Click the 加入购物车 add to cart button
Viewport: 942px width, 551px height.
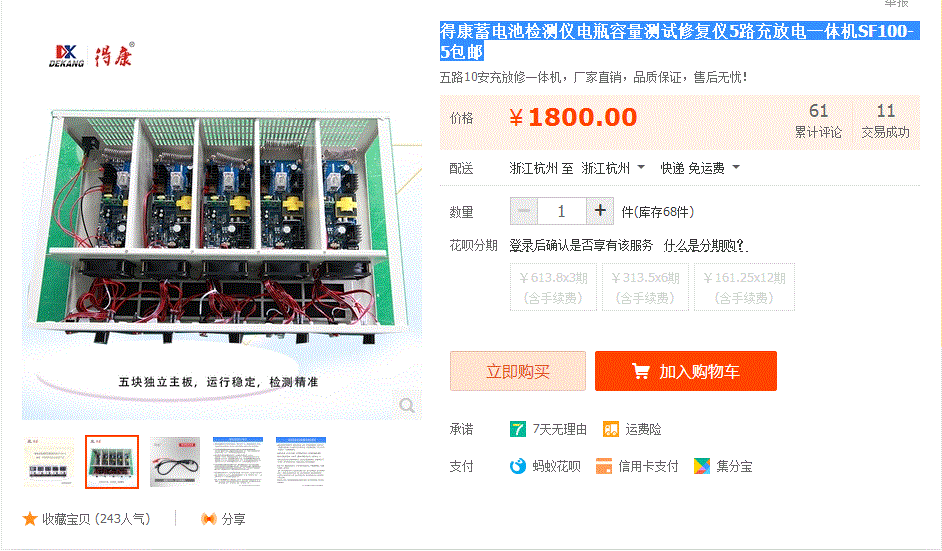click(x=685, y=371)
